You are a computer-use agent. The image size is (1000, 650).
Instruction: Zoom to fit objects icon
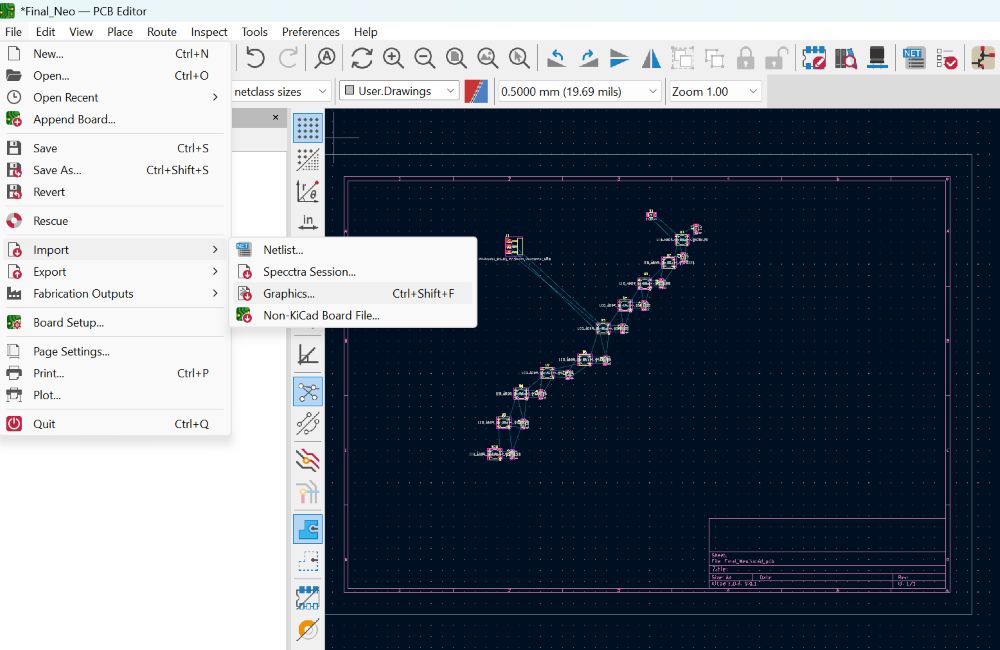point(488,59)
